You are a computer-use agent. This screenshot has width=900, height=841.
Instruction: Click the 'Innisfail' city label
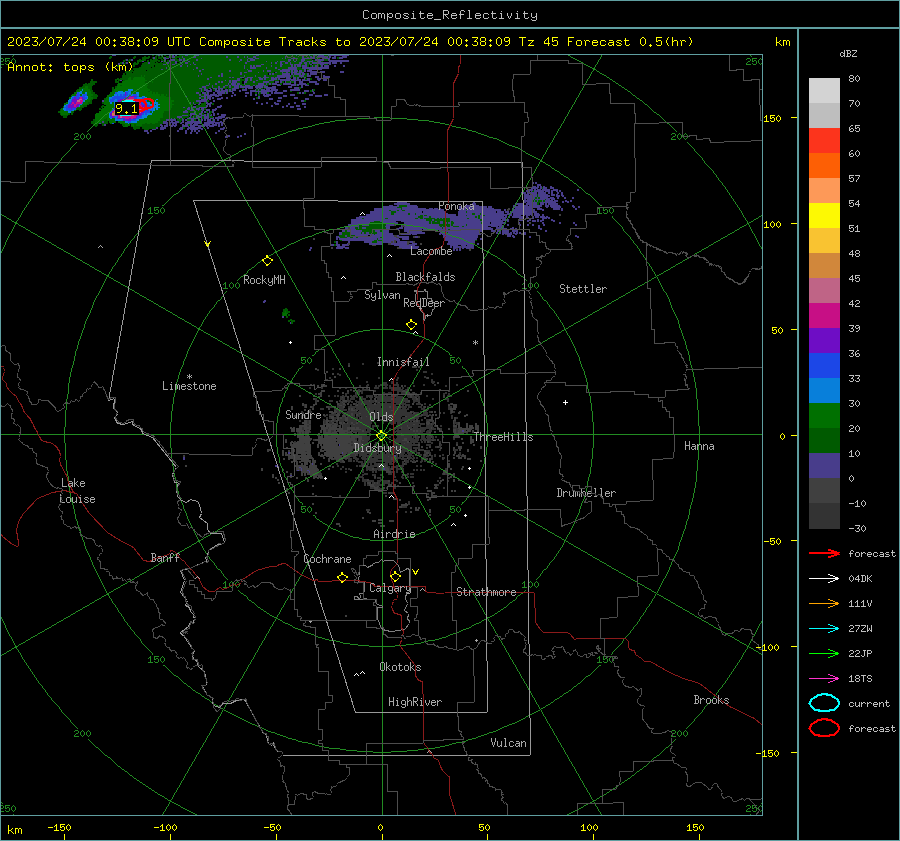(x=403, y=362)
